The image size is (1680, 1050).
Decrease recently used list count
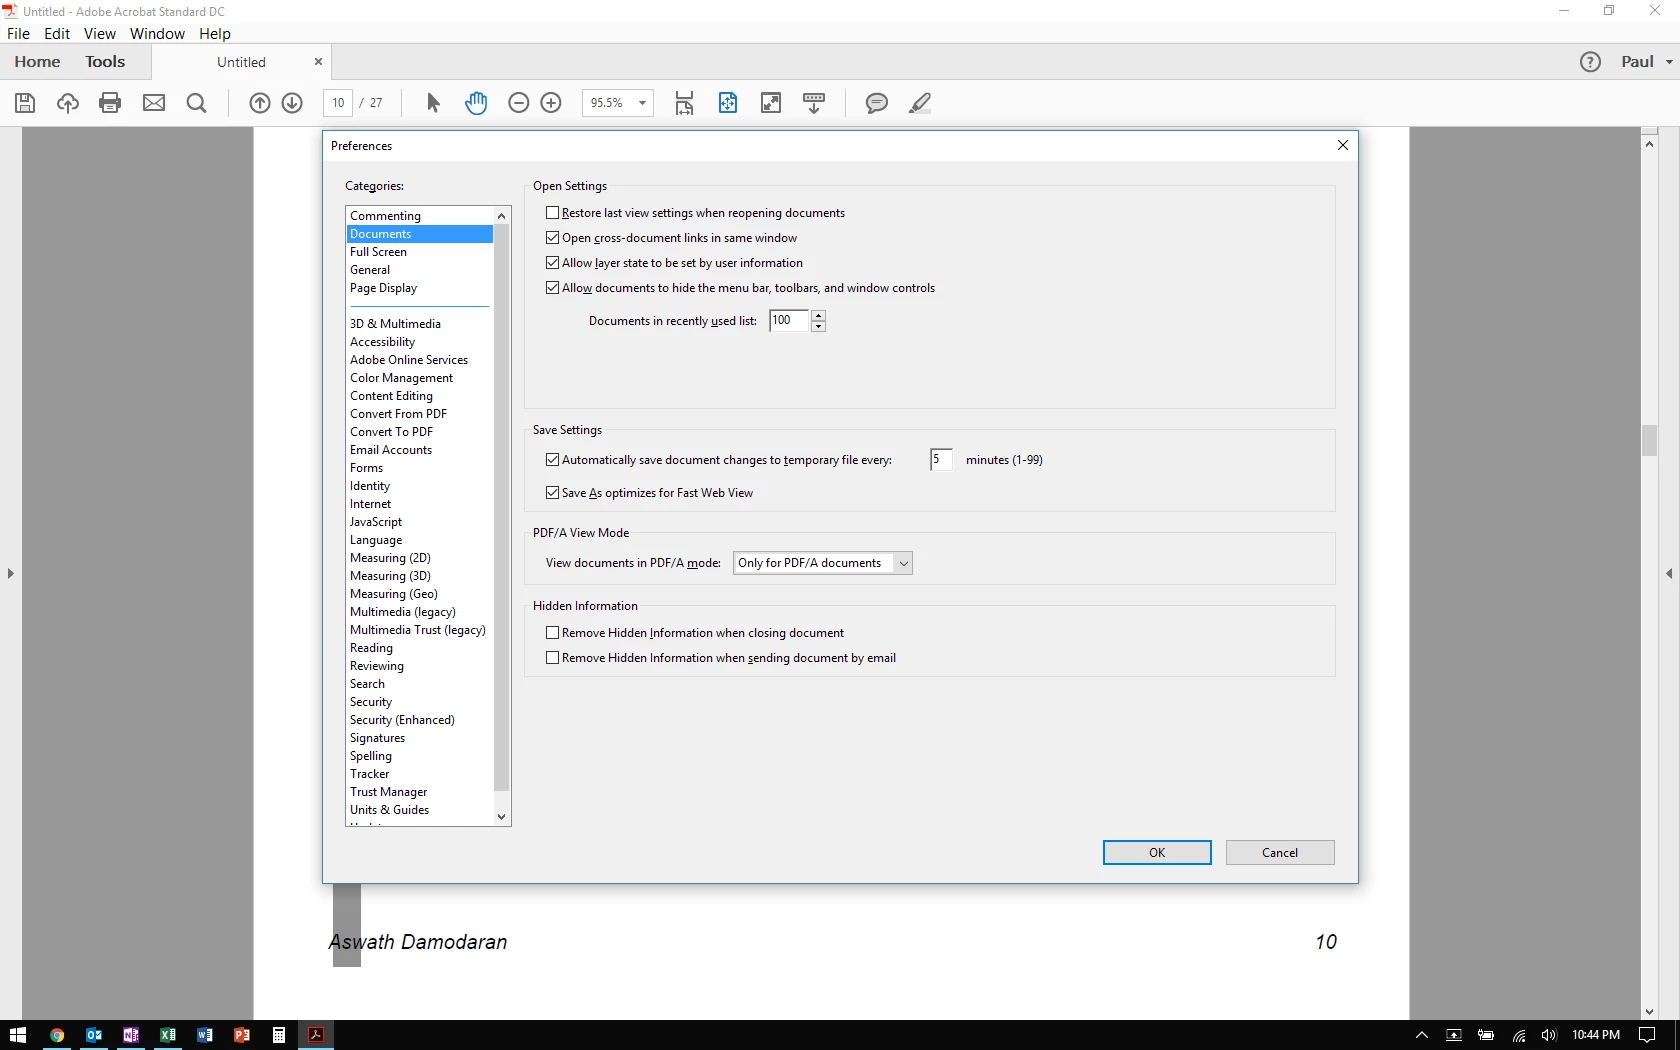pyautogui.click(x=818, y=326)
